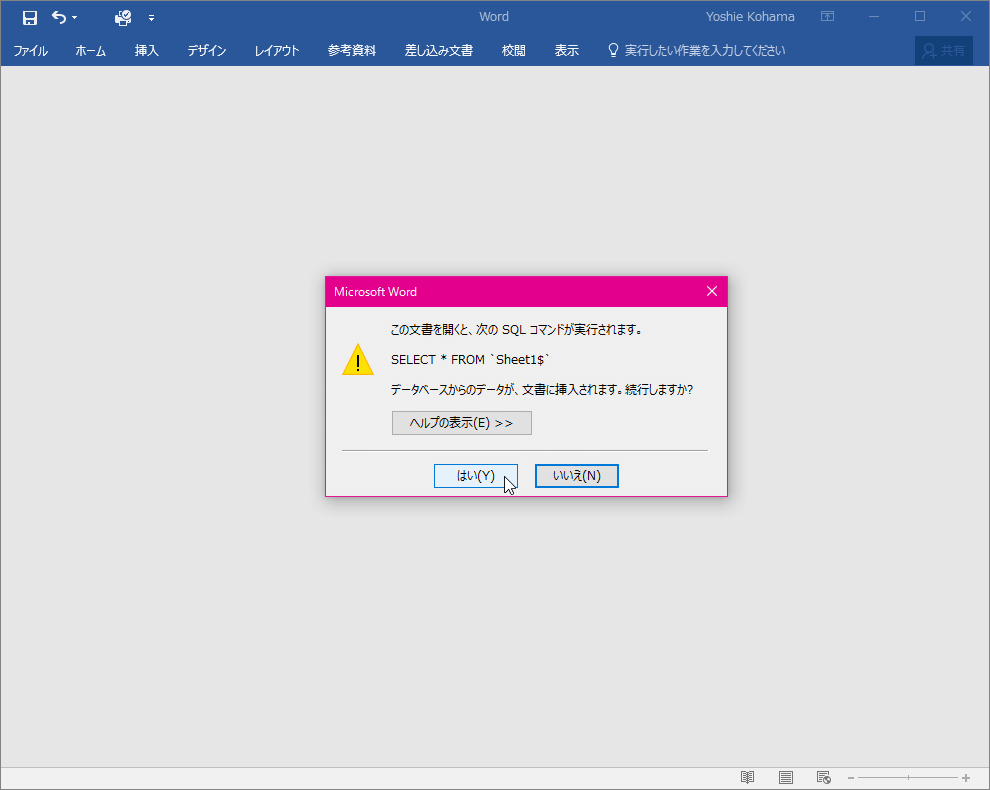Click the 共有 share button
The height and width of the screenshot is (790, 990).
pyautogui.click(x=944, y=51)
